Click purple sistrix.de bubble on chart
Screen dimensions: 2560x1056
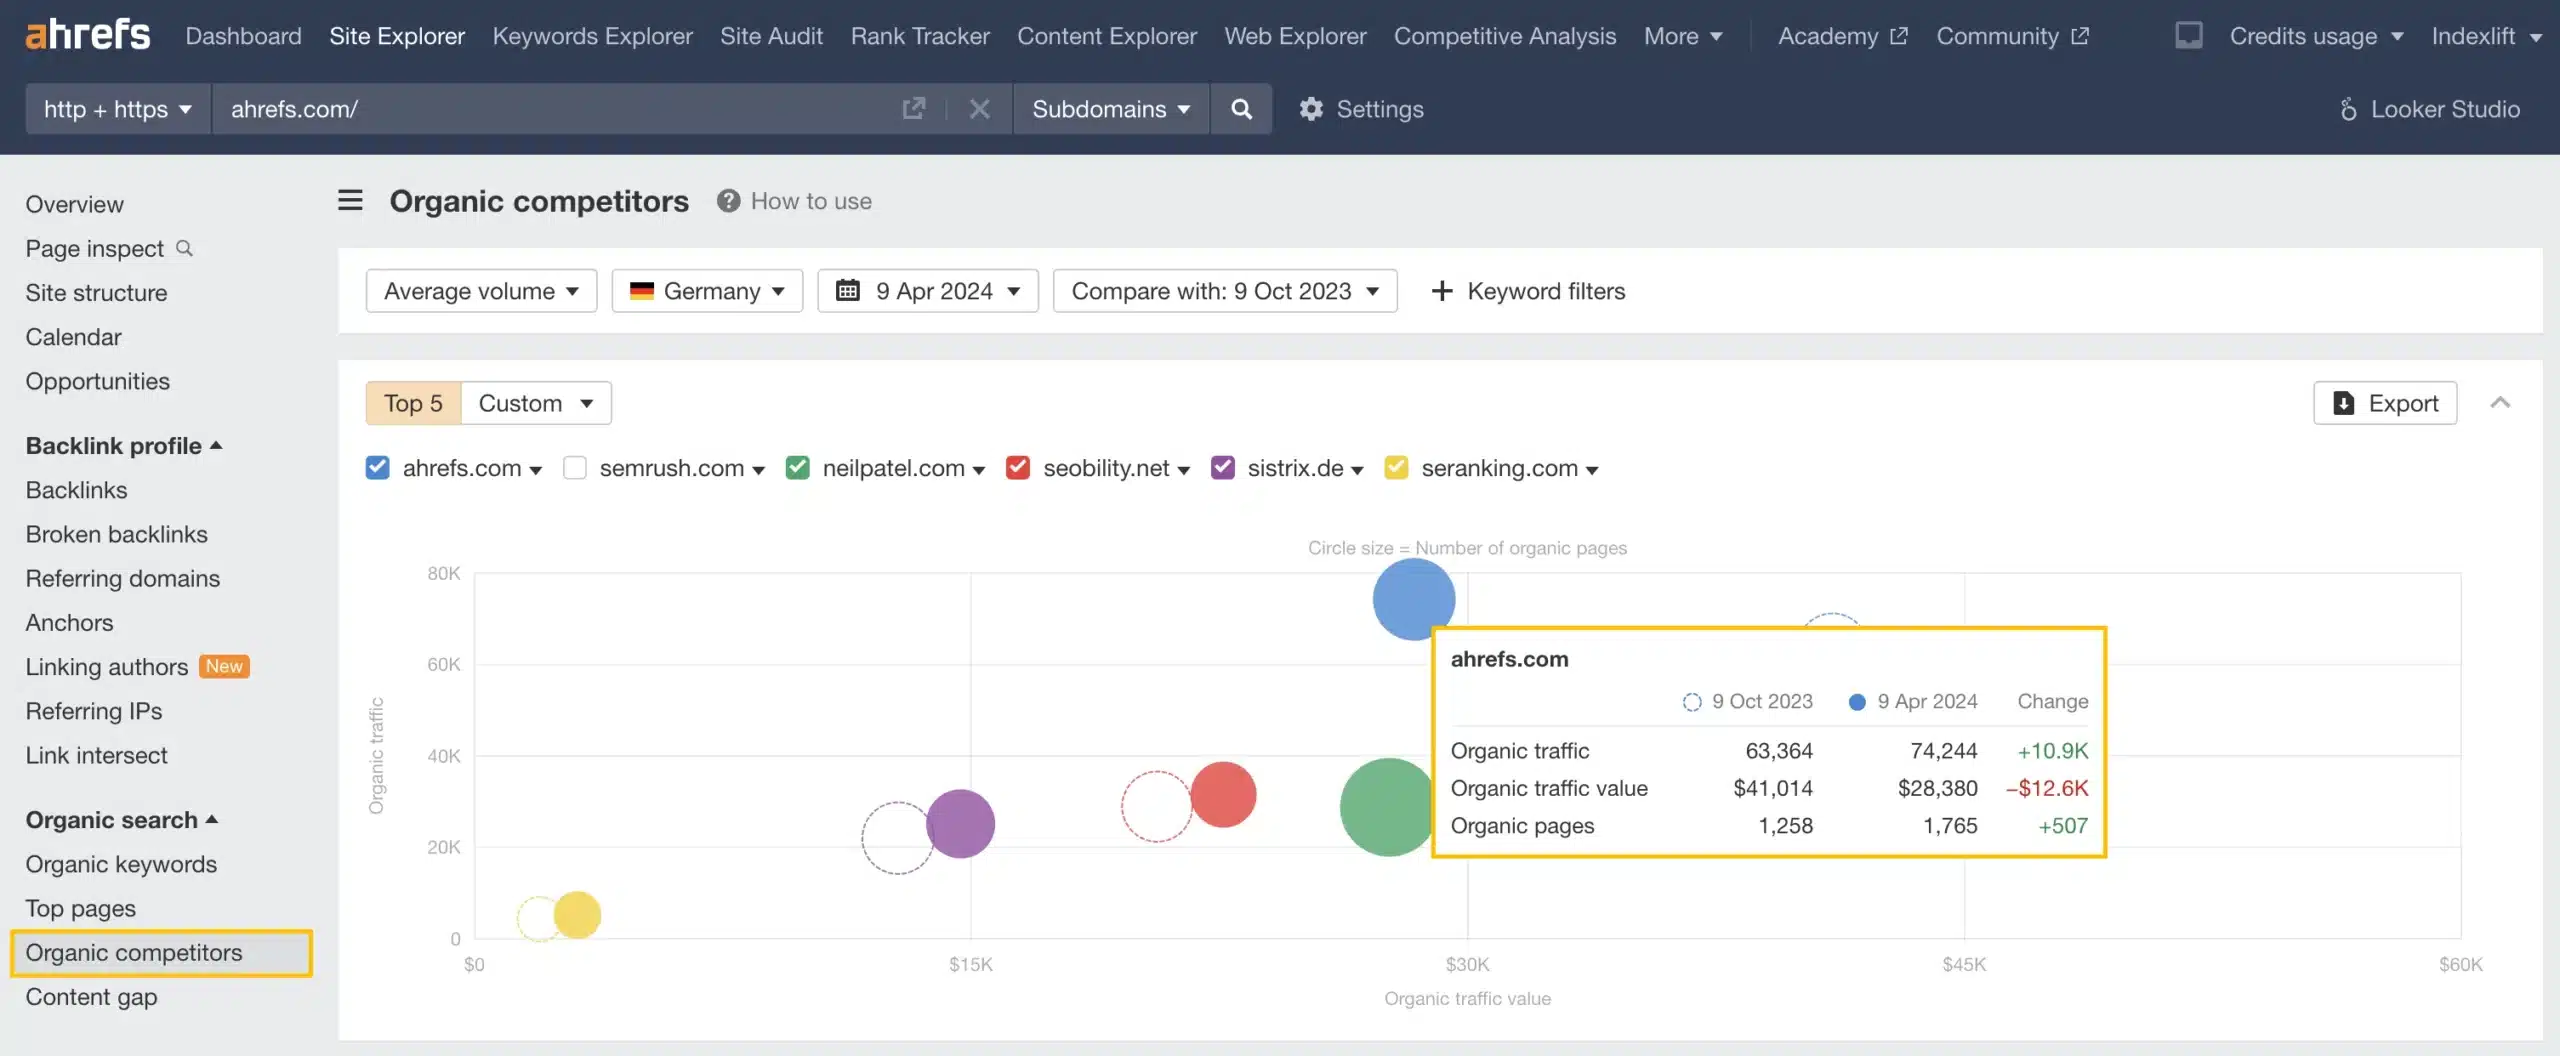pyautogui.click(x=960, y=823)
